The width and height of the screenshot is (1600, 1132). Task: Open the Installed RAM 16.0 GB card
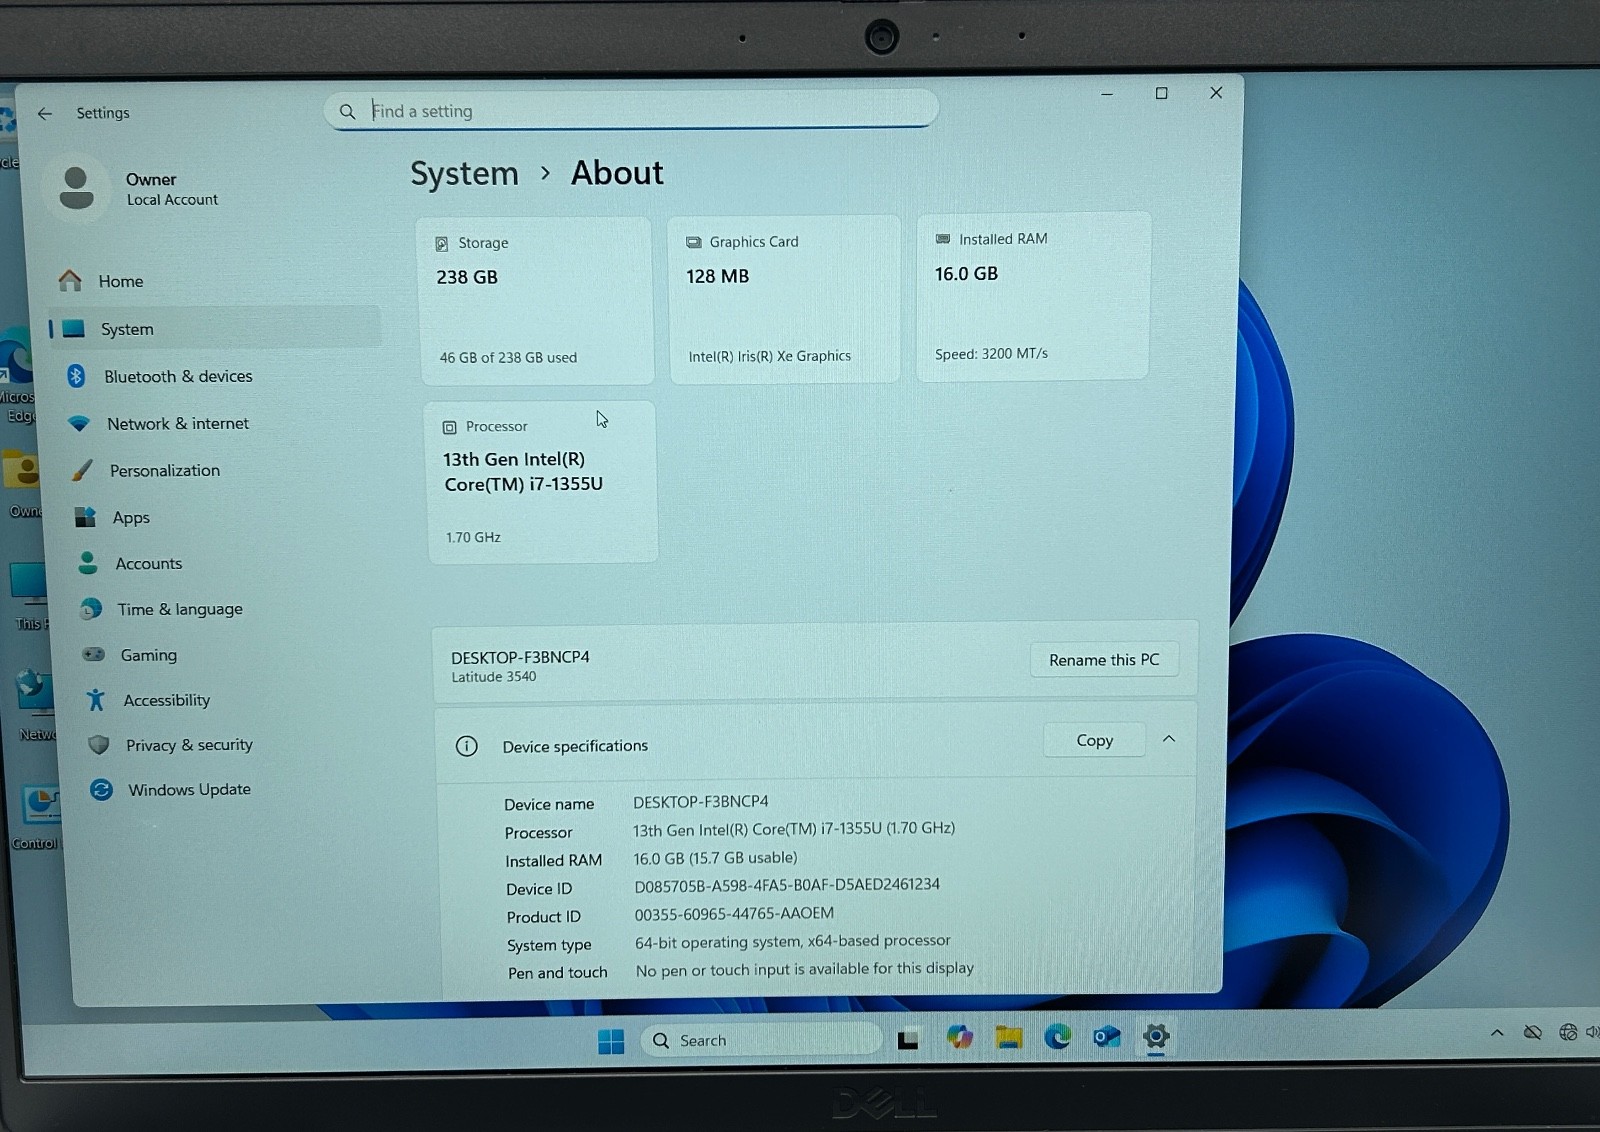tap(1033, 296)
